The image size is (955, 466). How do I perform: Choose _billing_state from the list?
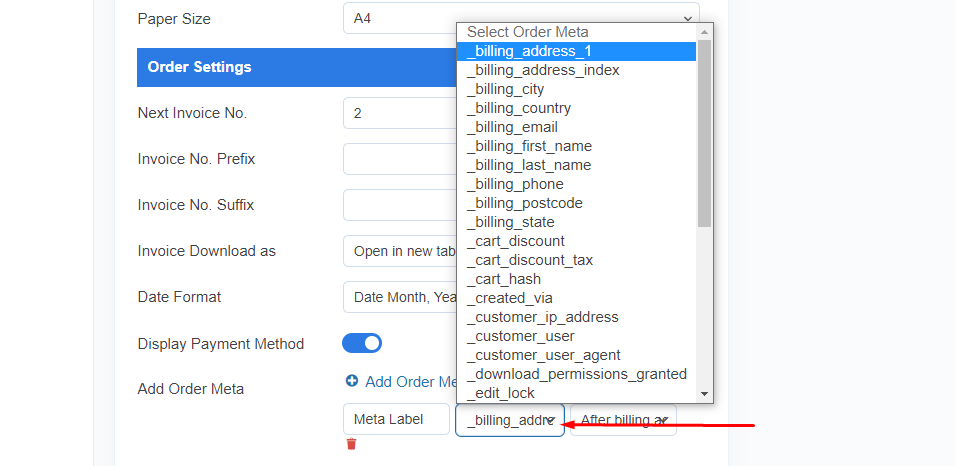pyautogui.click(x=576, y=222)
